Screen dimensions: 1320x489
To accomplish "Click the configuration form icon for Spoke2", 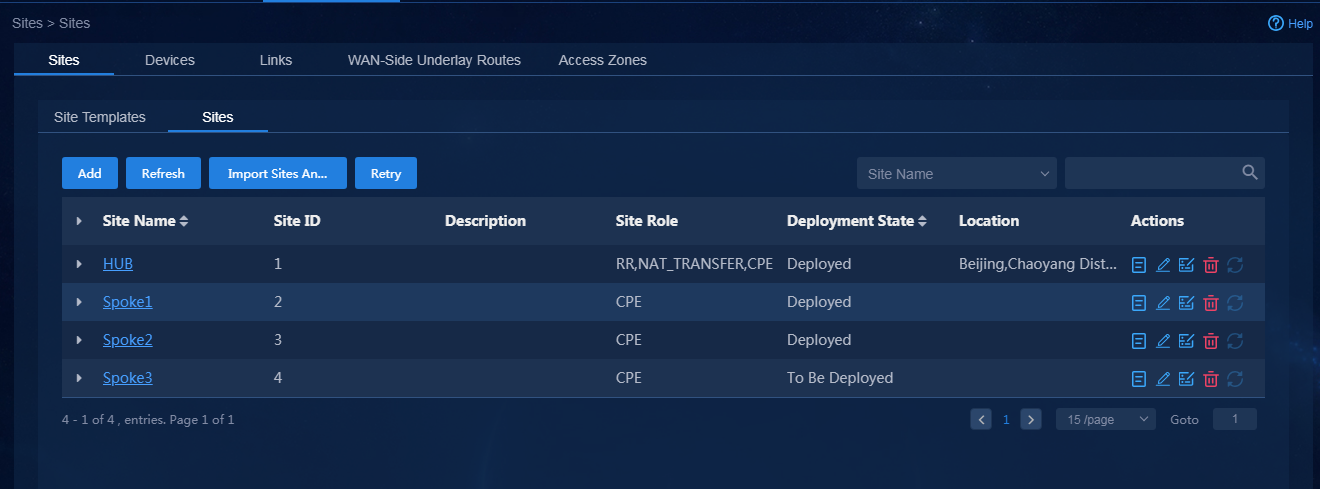I will click(x=1186, y=341).
